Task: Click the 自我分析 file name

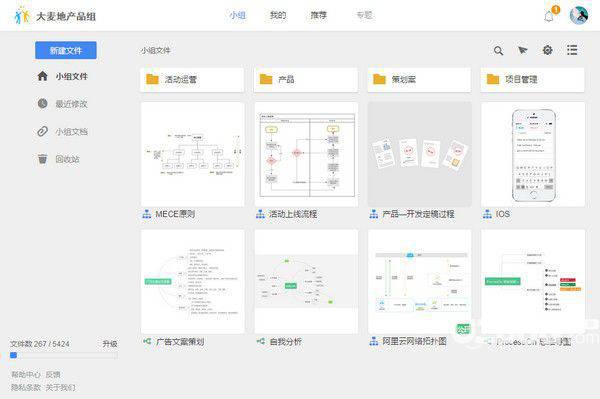Action: [x=285, y=341]
